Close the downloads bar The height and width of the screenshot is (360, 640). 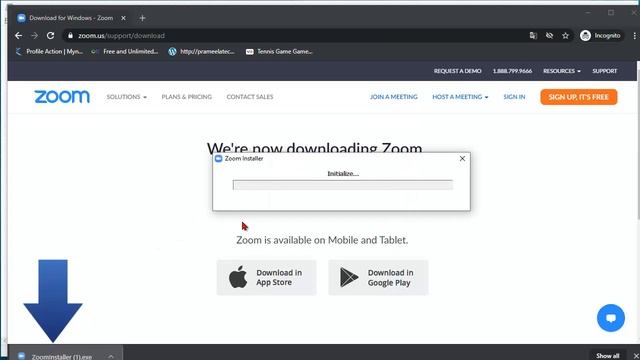(x=636, y=356)
